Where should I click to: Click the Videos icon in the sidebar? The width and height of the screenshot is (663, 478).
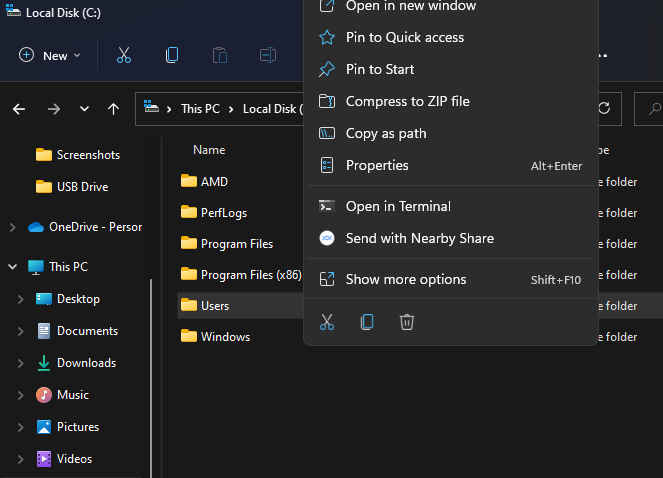coord(44,459)
